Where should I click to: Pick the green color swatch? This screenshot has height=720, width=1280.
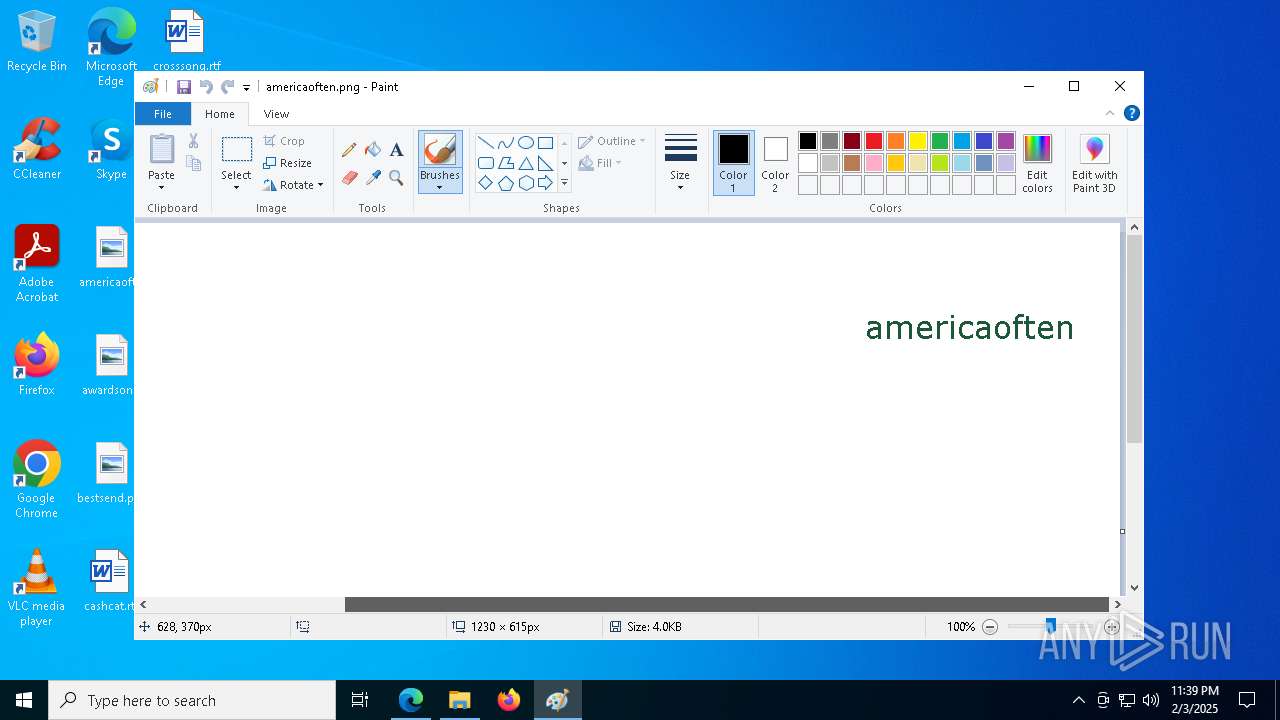940,141
